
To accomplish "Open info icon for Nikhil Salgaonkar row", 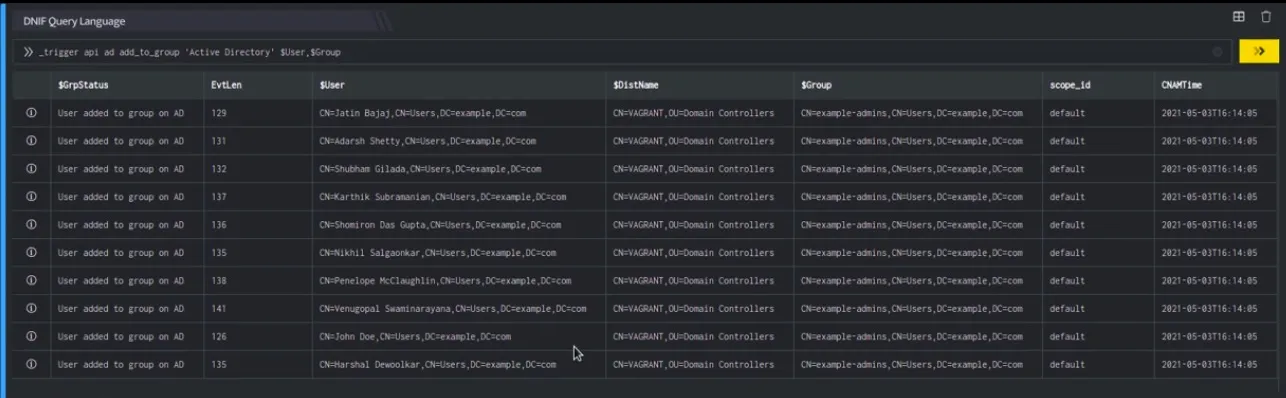I will click(31, 253).
